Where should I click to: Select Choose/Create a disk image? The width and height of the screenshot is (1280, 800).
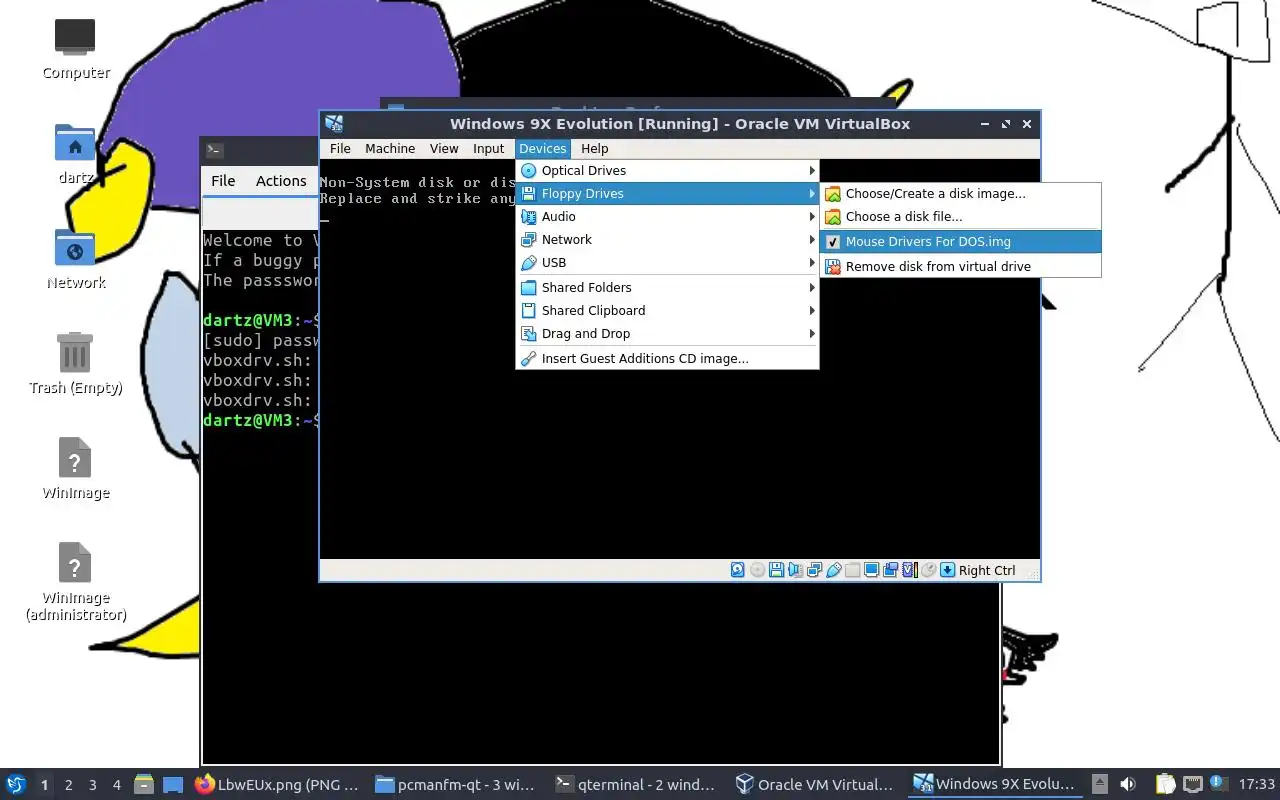click(960, 193)
